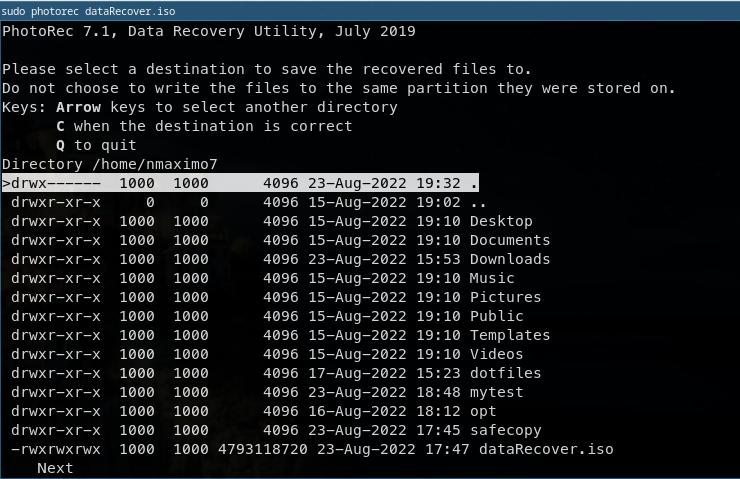
Task: Select the Pictures directory row
Action: click(x=504, y=297)
